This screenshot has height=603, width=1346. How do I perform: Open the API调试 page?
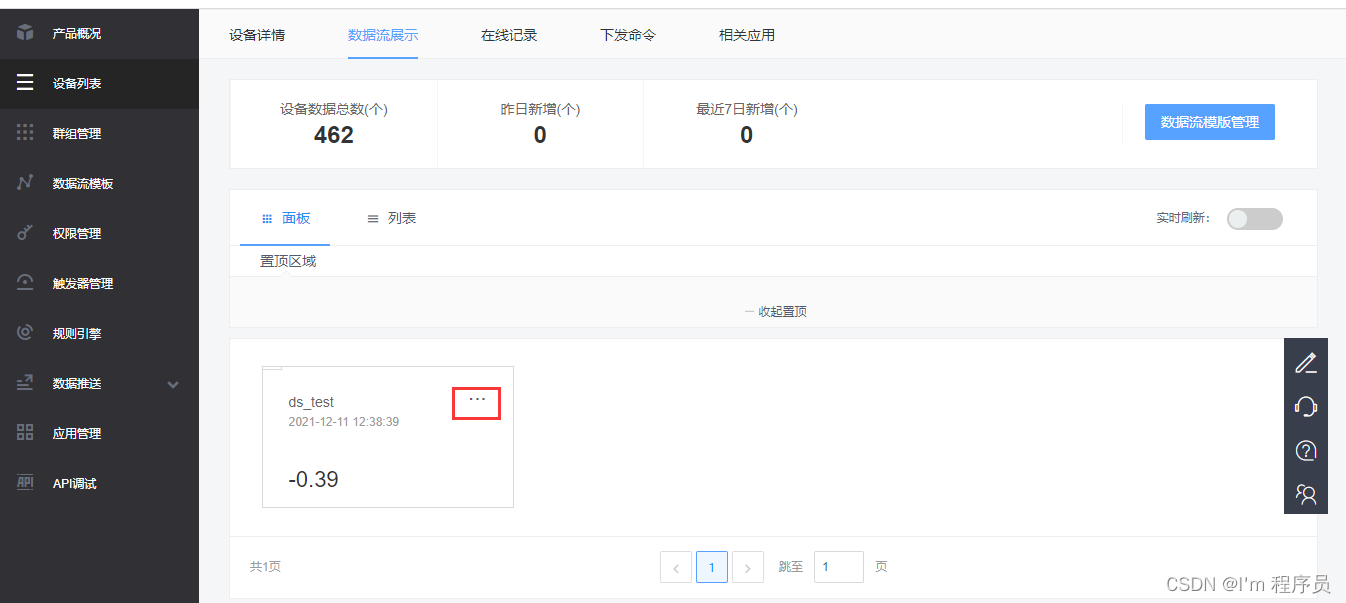(74, 483)
